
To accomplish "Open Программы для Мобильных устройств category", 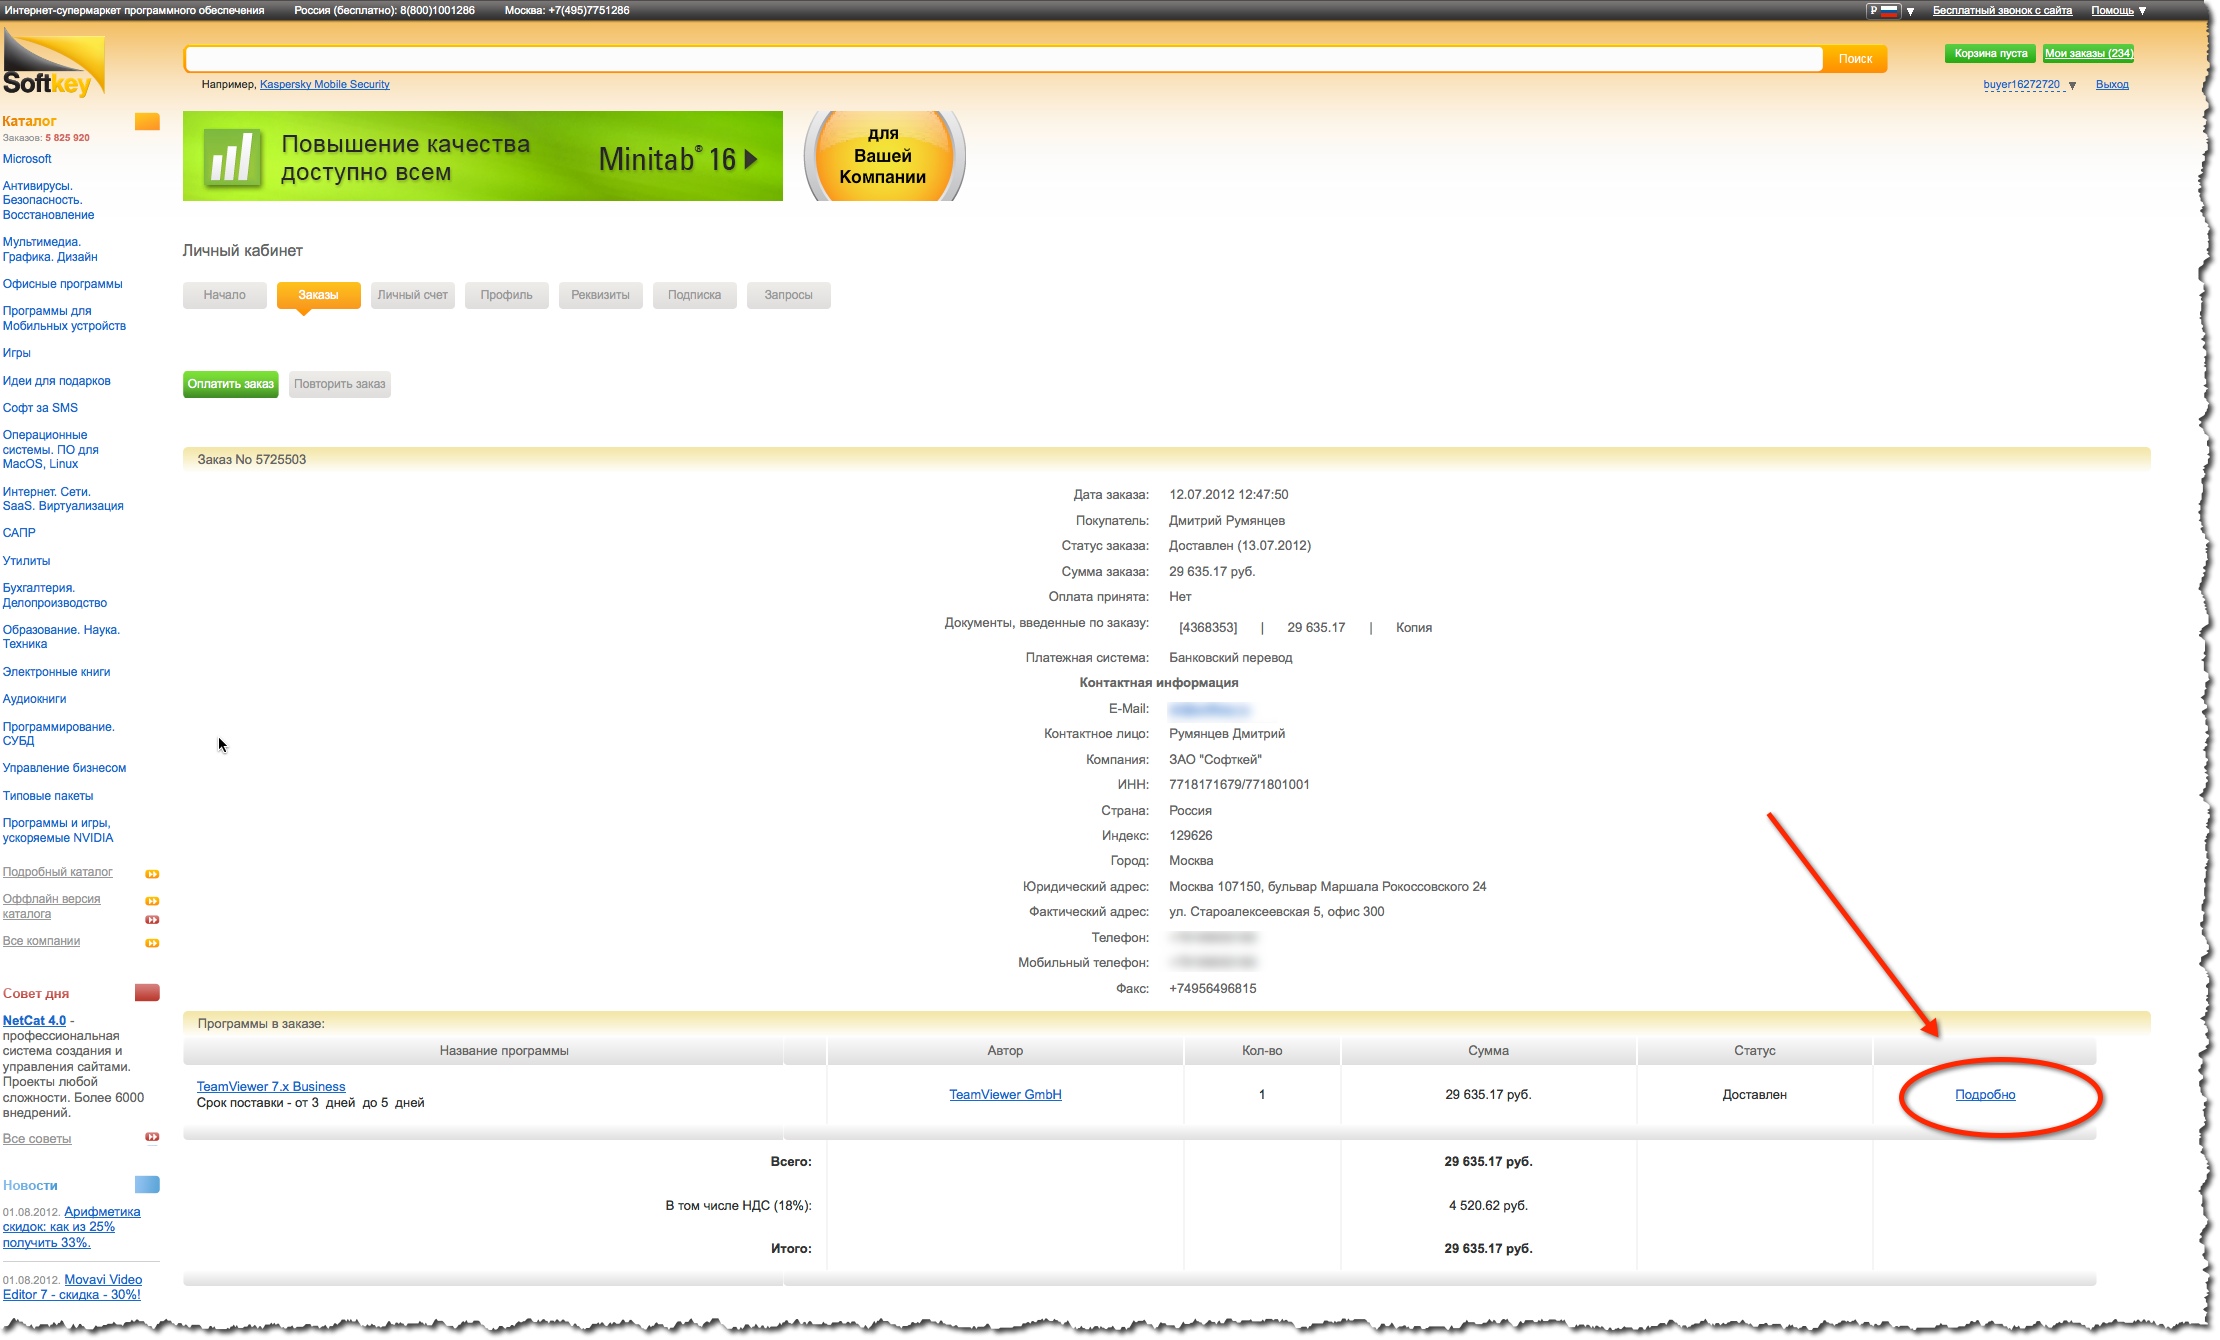I will (x=64, y=319).
